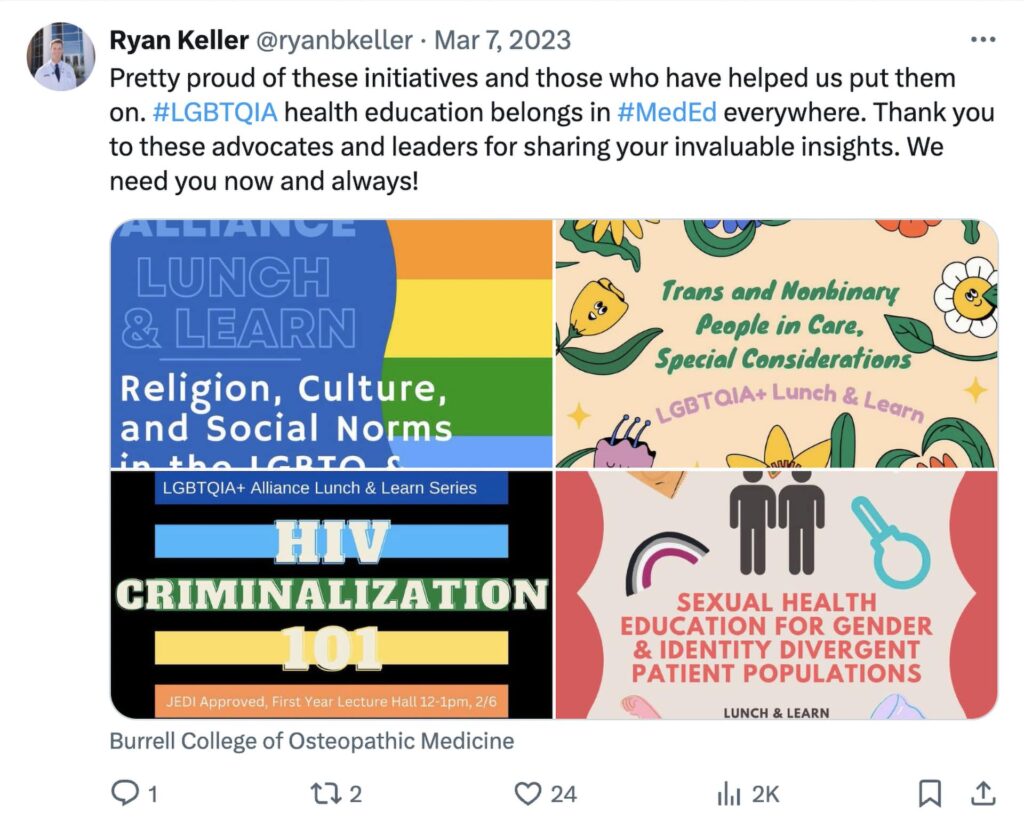
Task: Bookmark this tweet
Action: pos(929,794)
